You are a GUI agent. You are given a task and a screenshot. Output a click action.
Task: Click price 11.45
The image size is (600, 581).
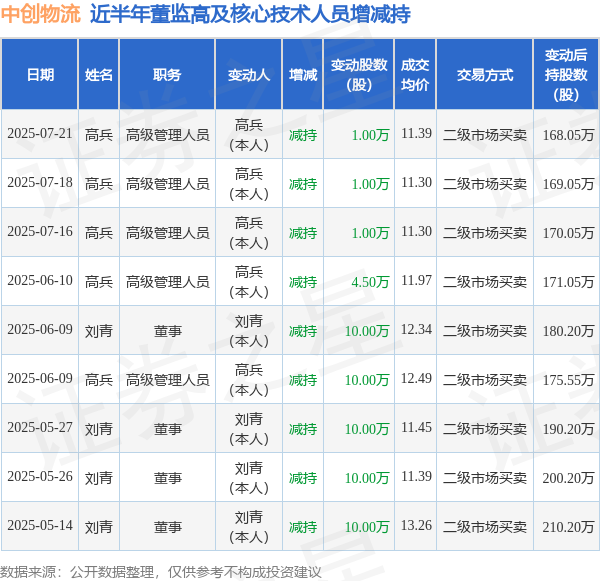coord(416,428)
